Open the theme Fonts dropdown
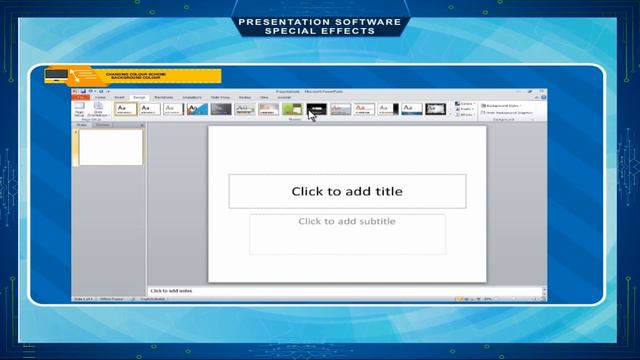 [464, 109]
